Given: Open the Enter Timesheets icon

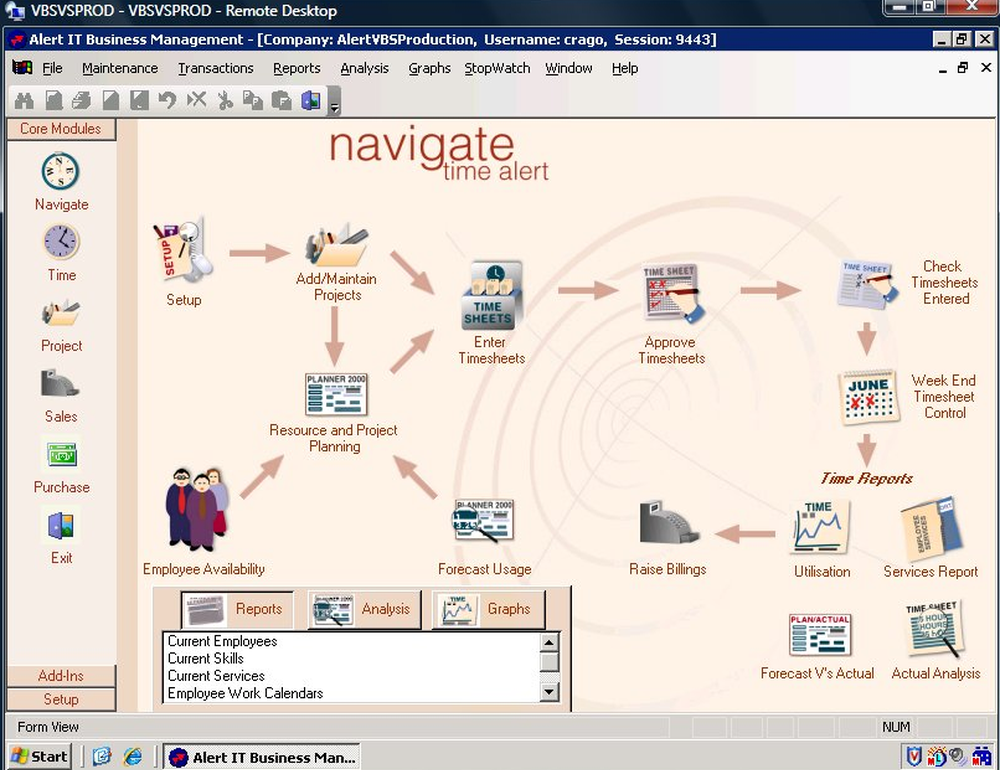Looking at the screenshot, I should [492, 295].
